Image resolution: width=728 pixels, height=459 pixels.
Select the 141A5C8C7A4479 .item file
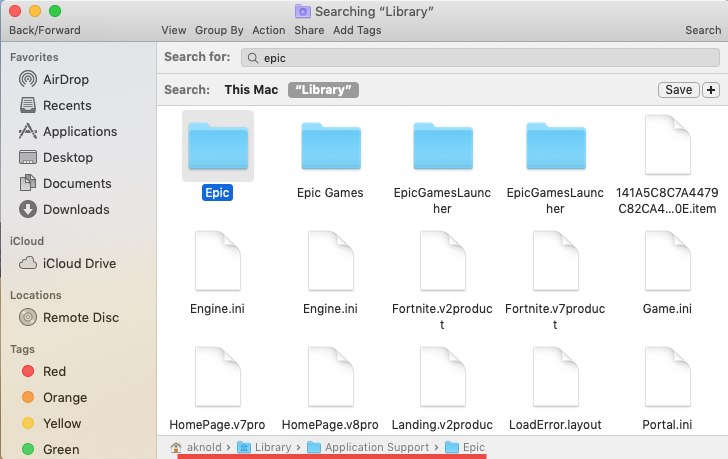pos(668,145)
